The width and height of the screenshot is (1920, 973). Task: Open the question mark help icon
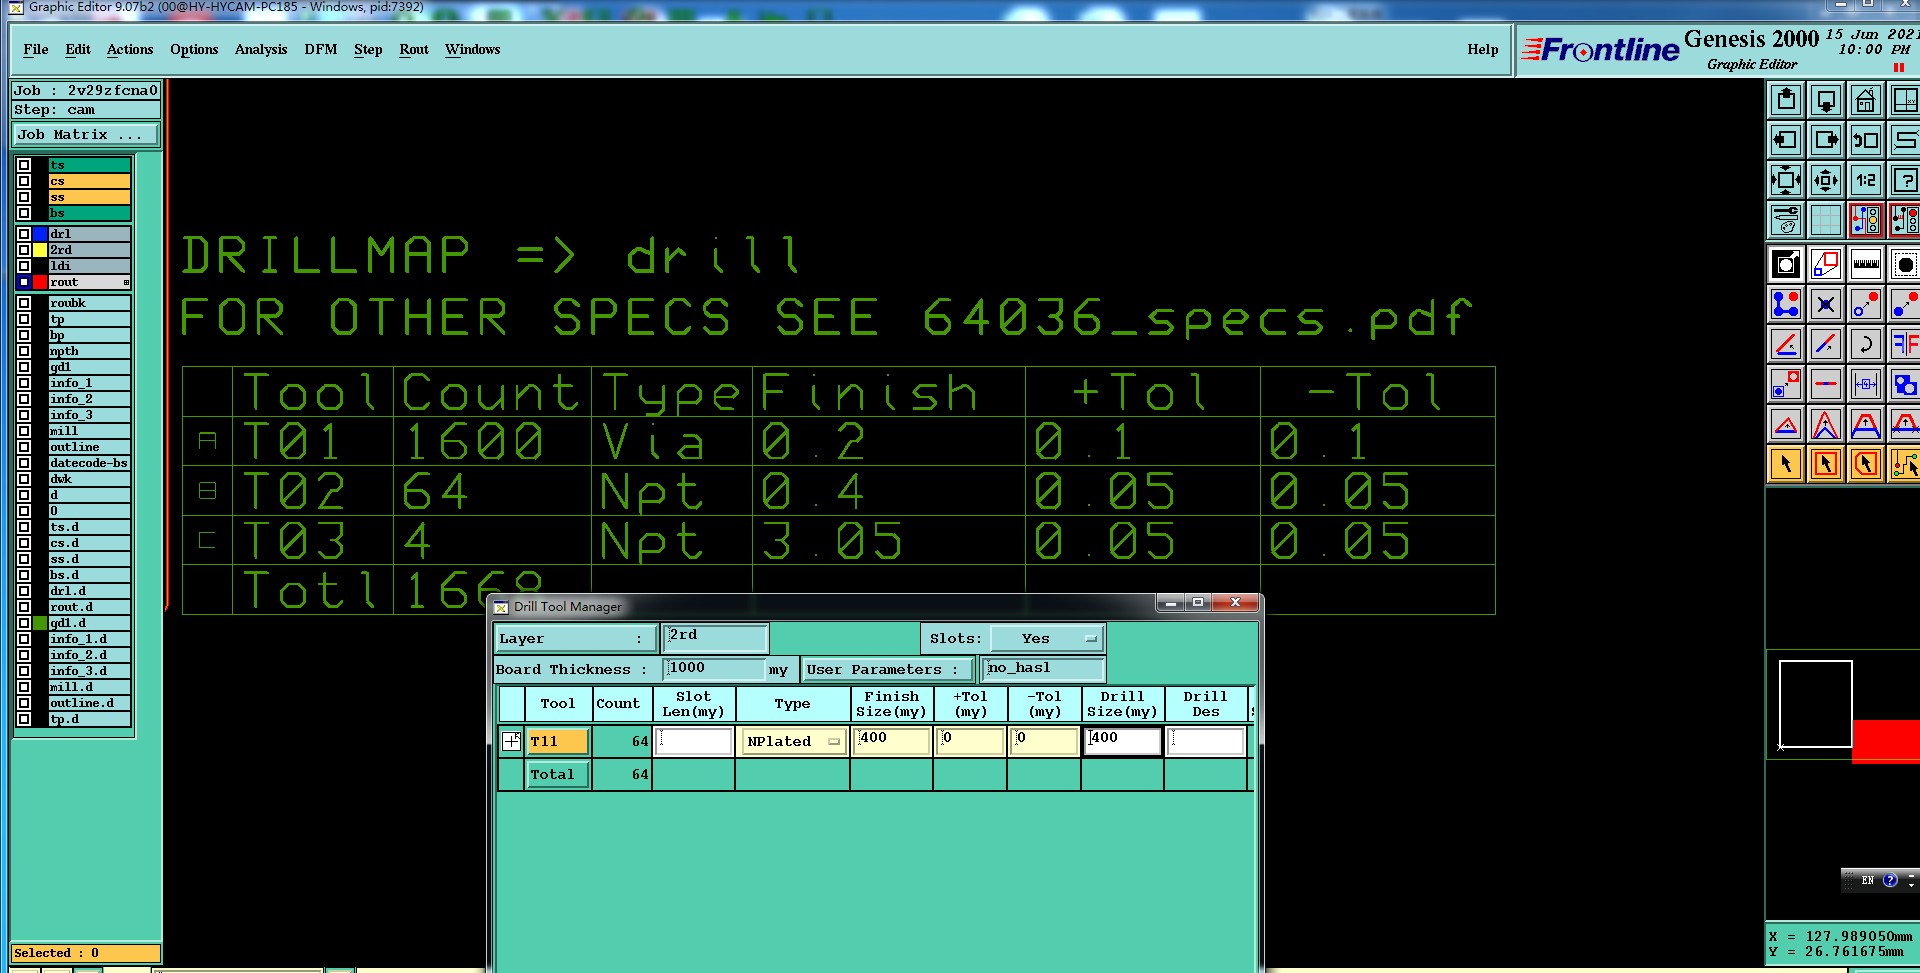(1904, 181)
